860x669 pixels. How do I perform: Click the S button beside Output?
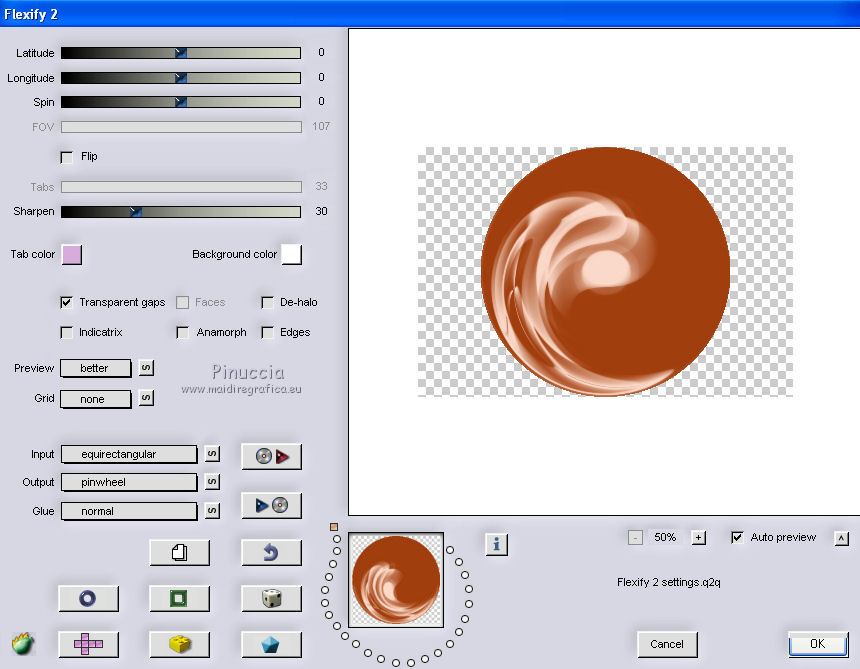[212, 482]
